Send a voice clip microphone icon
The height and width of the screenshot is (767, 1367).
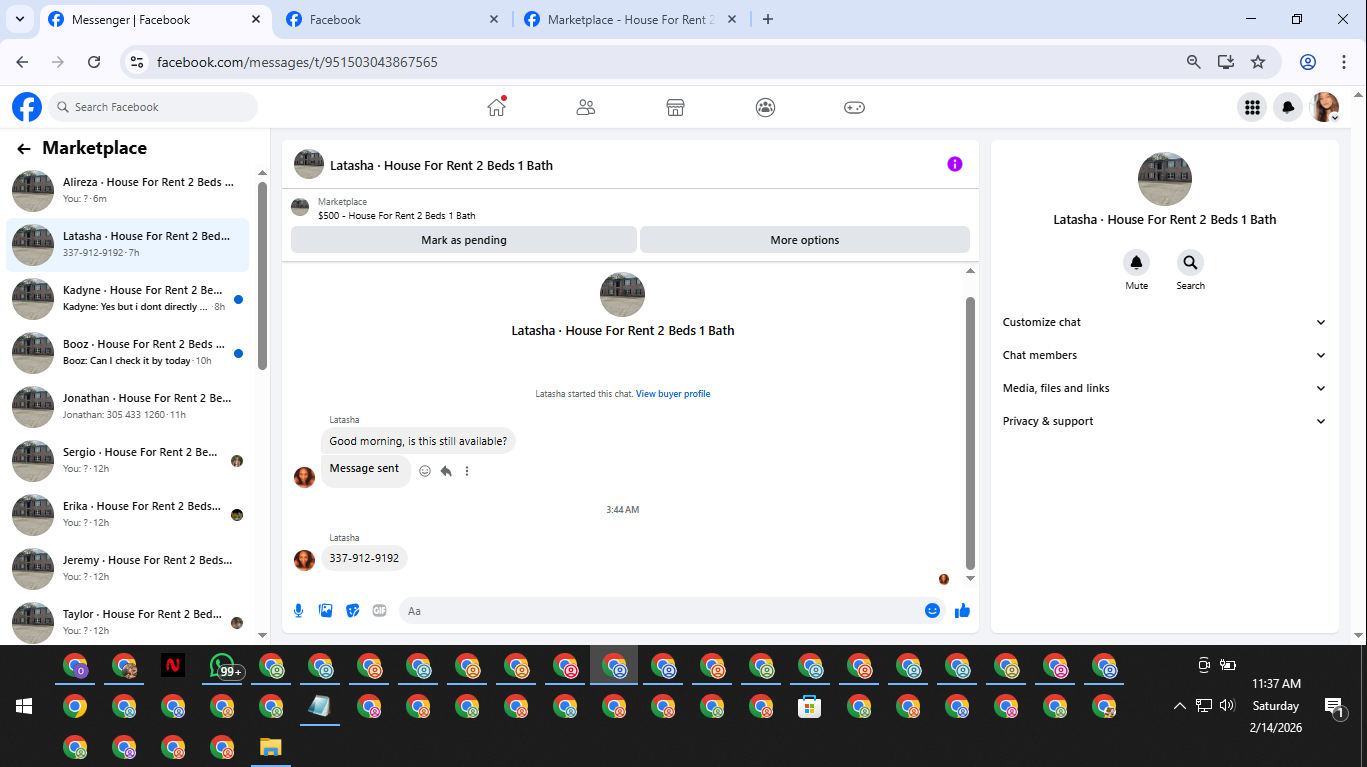pyautogui.click(x=298, y=610)
